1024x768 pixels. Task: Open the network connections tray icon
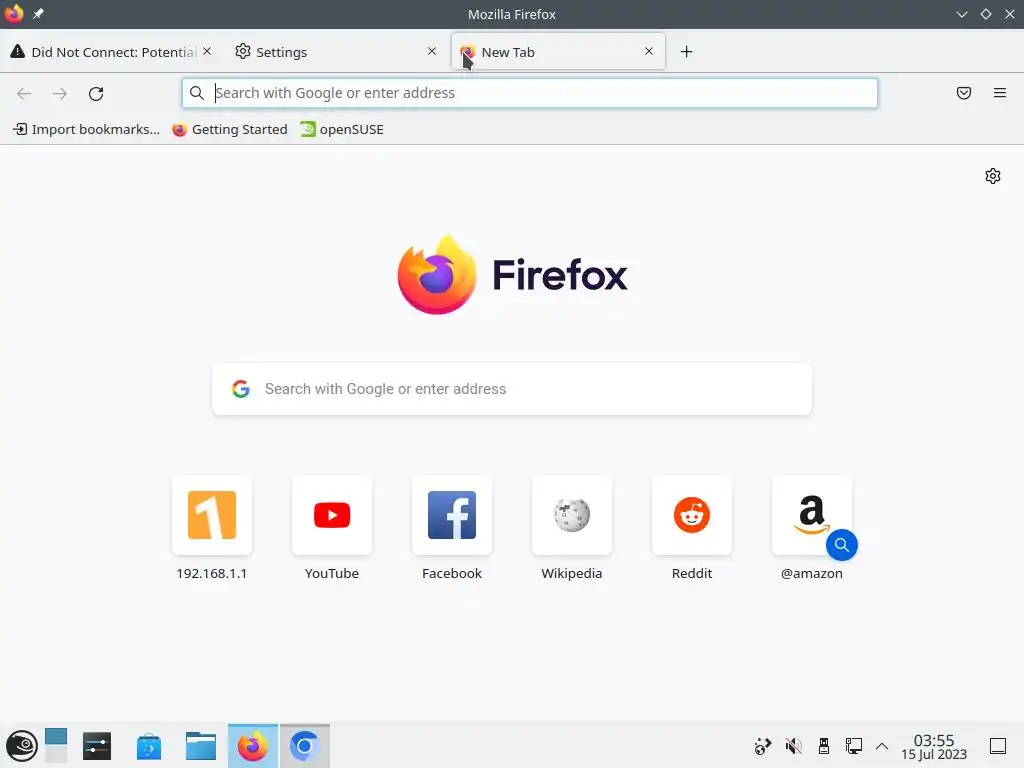(854, 746)
